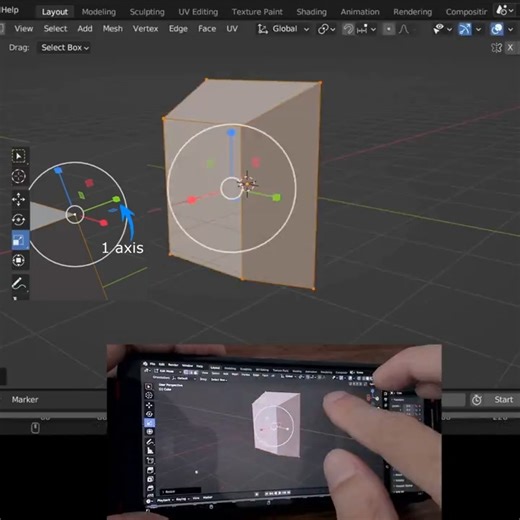This screenshot has height=520, width=520.
Task: Open the timeline Marker menu
Action: pos(25,399)
